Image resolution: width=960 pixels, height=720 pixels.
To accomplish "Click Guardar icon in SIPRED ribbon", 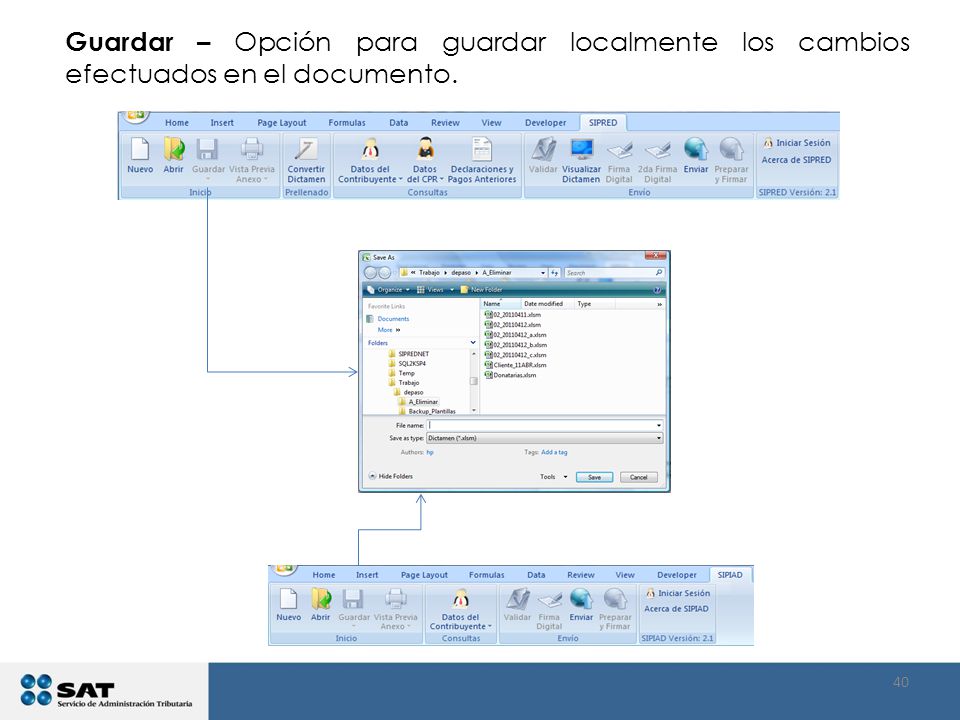I will point(207,149).
